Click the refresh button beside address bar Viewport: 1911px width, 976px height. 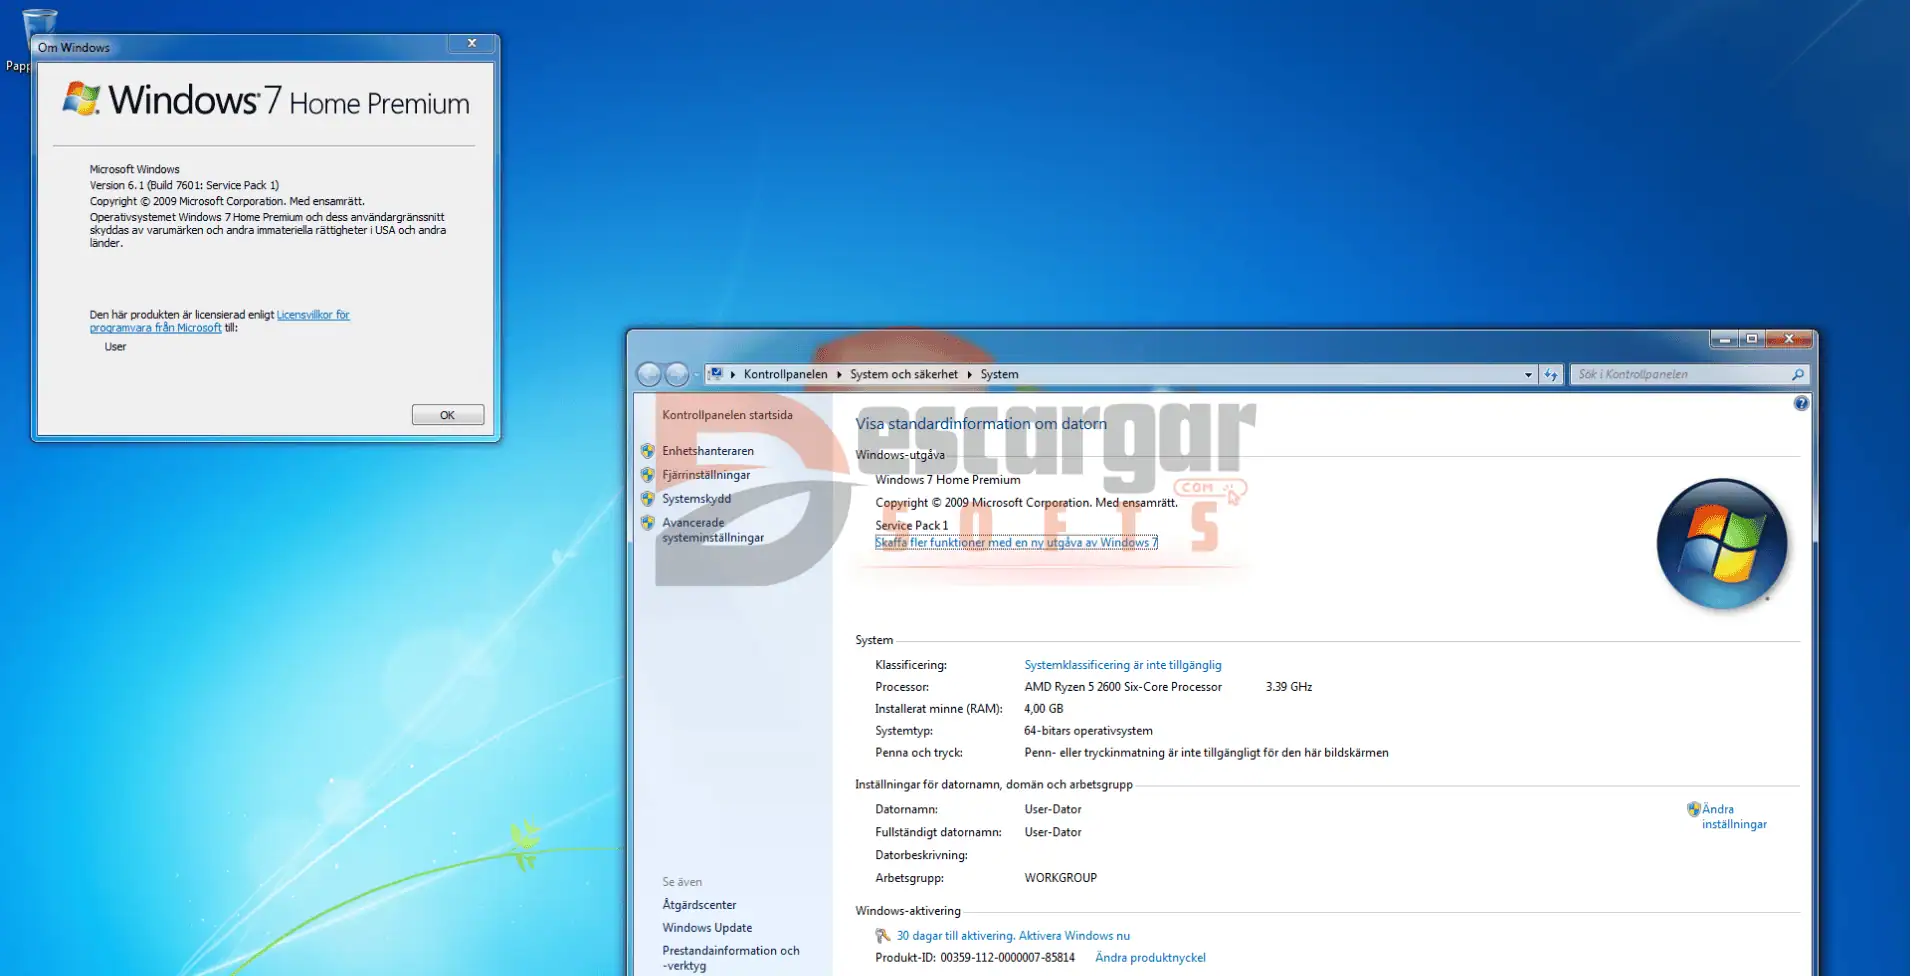1550,374
